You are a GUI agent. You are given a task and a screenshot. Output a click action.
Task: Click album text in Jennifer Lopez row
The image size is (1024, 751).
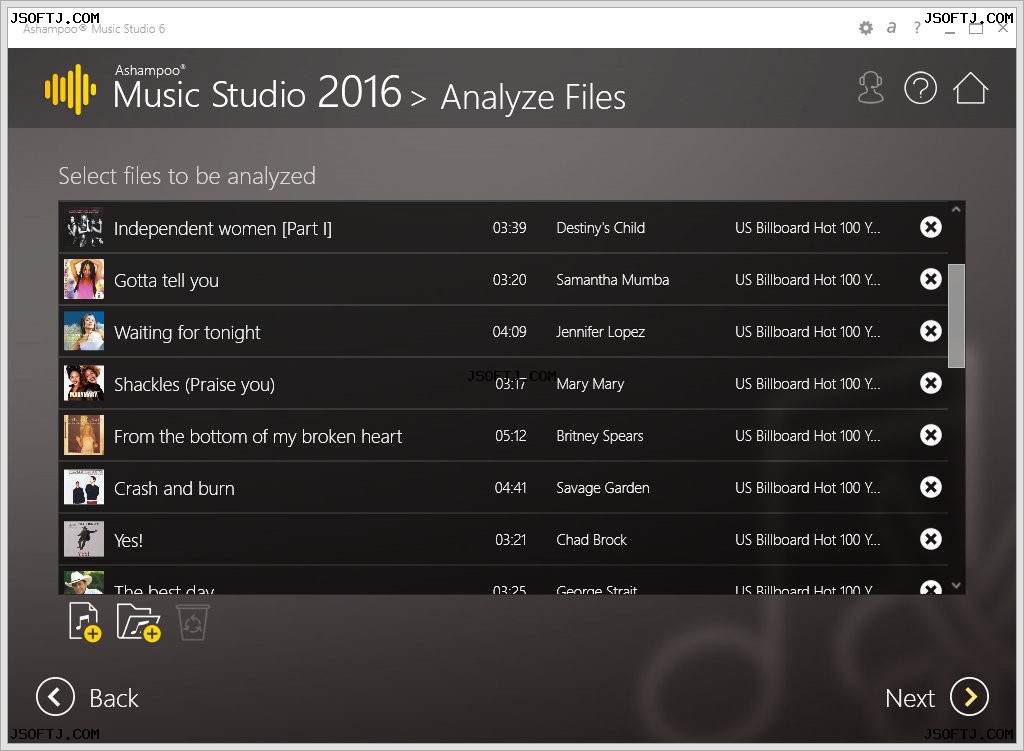[x=807, y=332]
